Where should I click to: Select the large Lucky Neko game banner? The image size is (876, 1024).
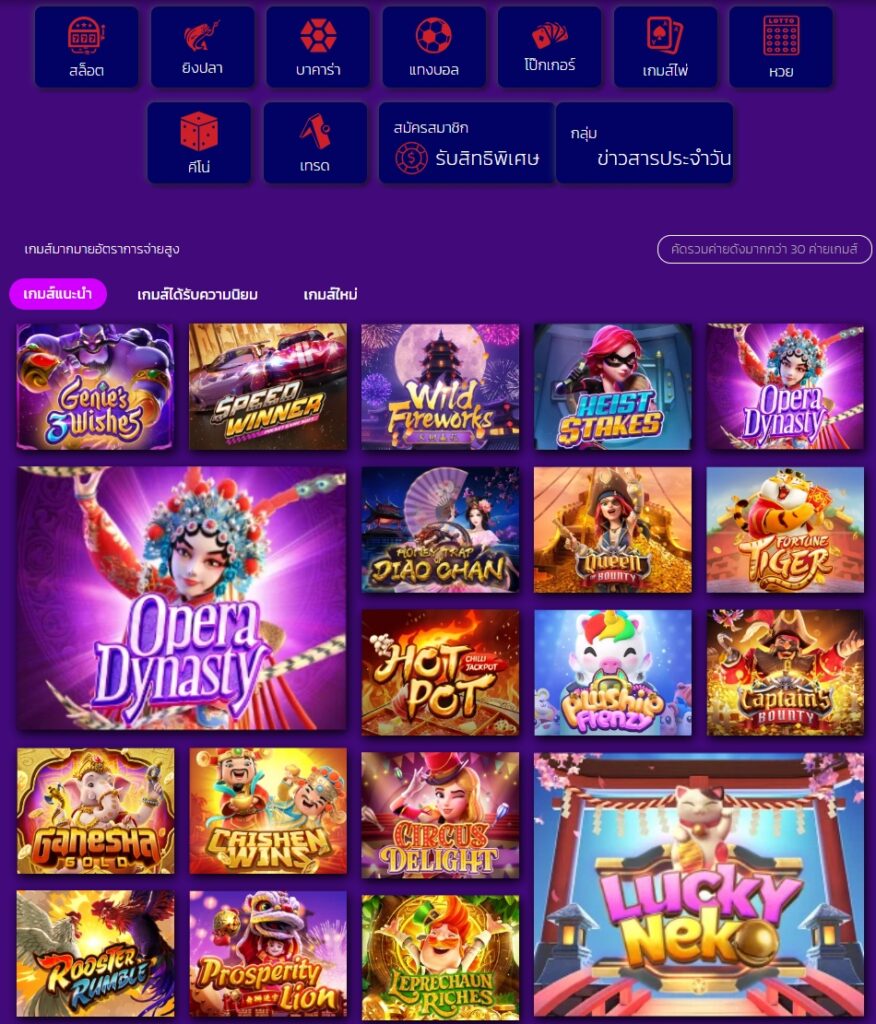click(x=699, y=884)
